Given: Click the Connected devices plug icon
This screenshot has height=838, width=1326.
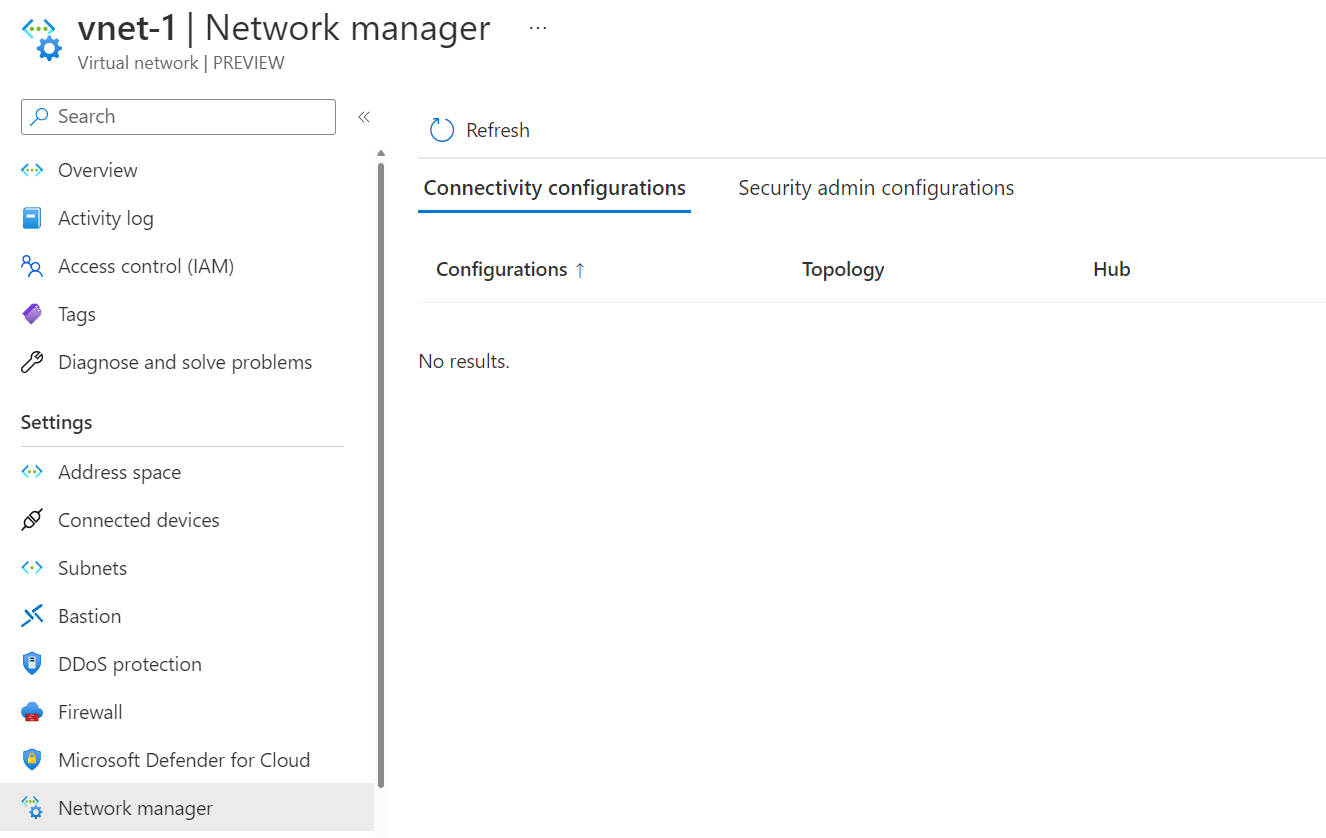Looking at the screenshot, I should [32, 520].
